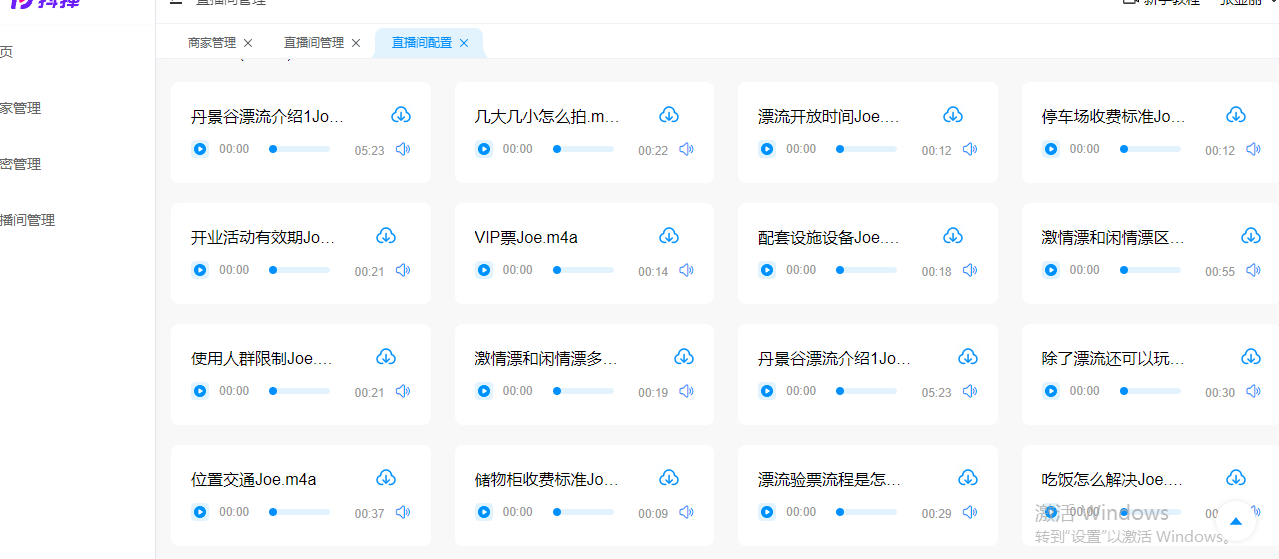Mute the 激情漂和闲情漂多 audio volume

686,391
